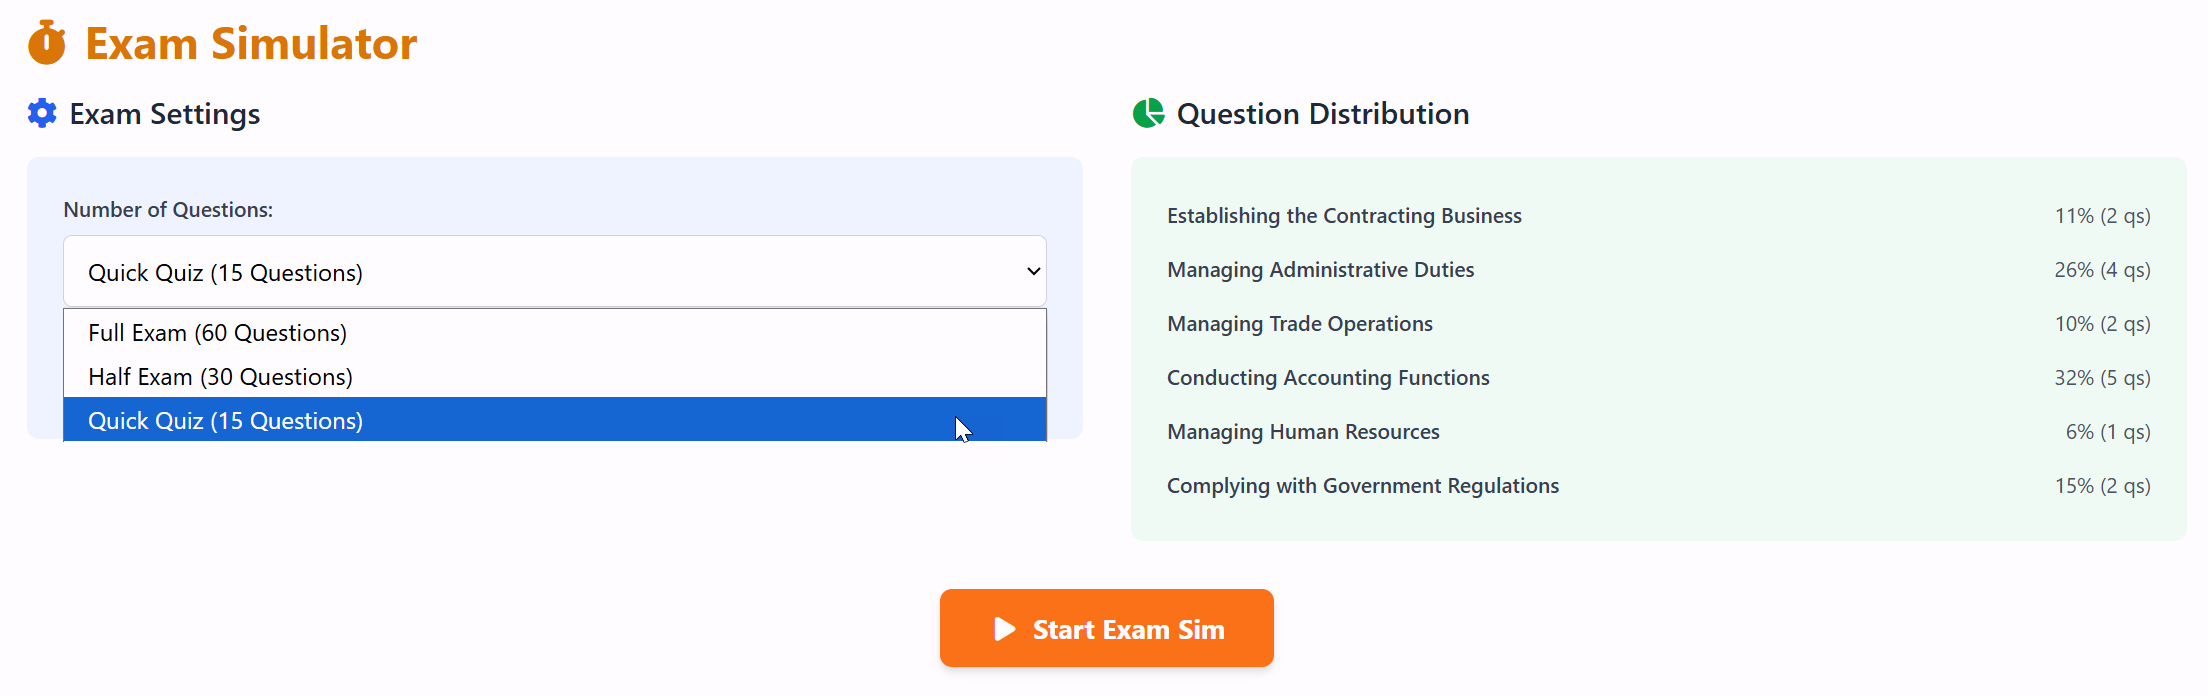
Task: Choose Quick Quiz (15 Questions) option
Action: click(225, 420)
